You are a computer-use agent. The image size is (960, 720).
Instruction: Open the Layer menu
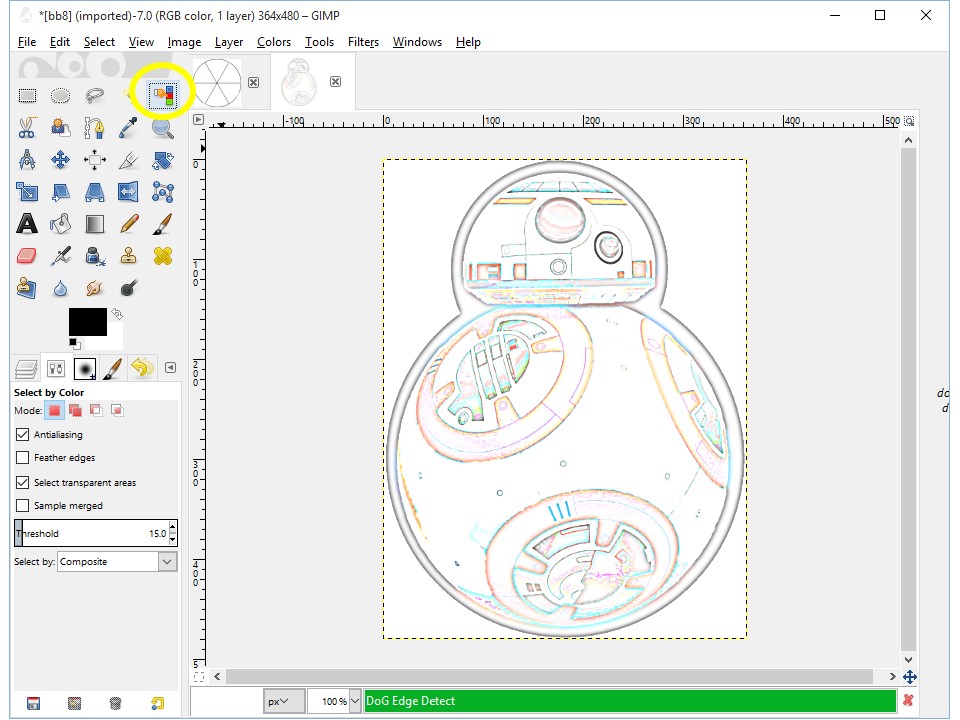click(229, 42)
